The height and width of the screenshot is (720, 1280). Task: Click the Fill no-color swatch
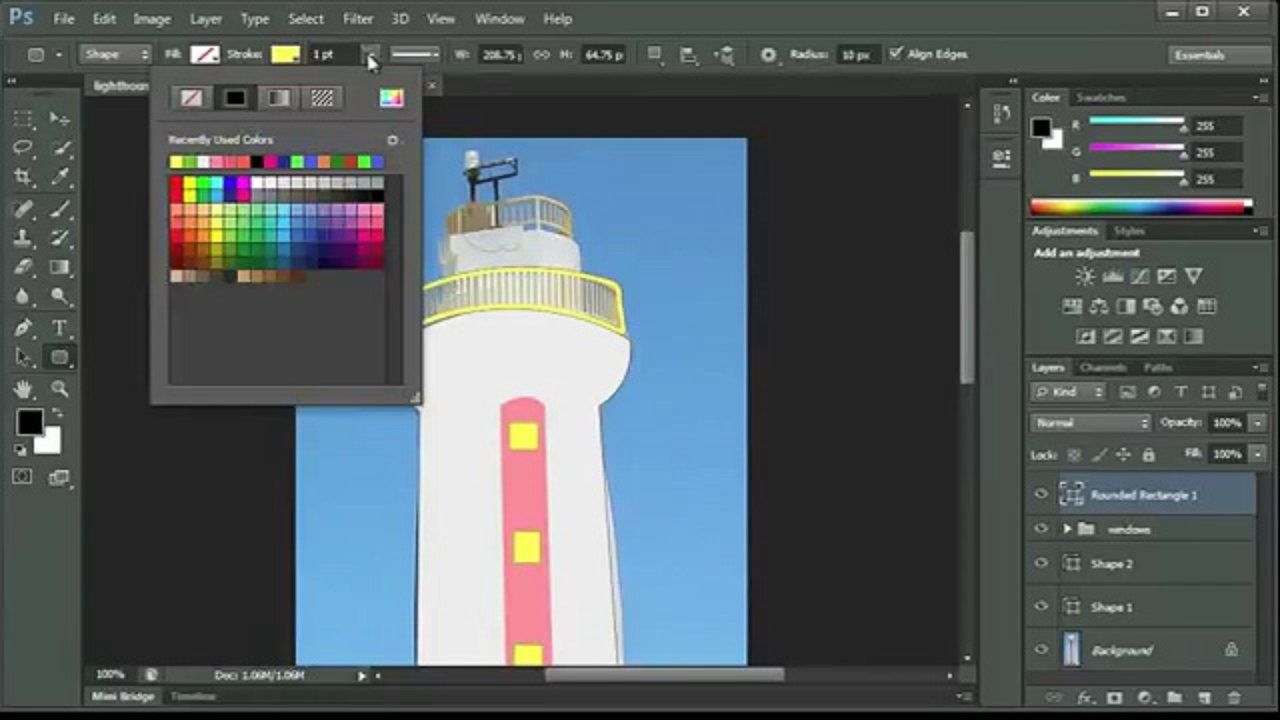pos(205,54)
